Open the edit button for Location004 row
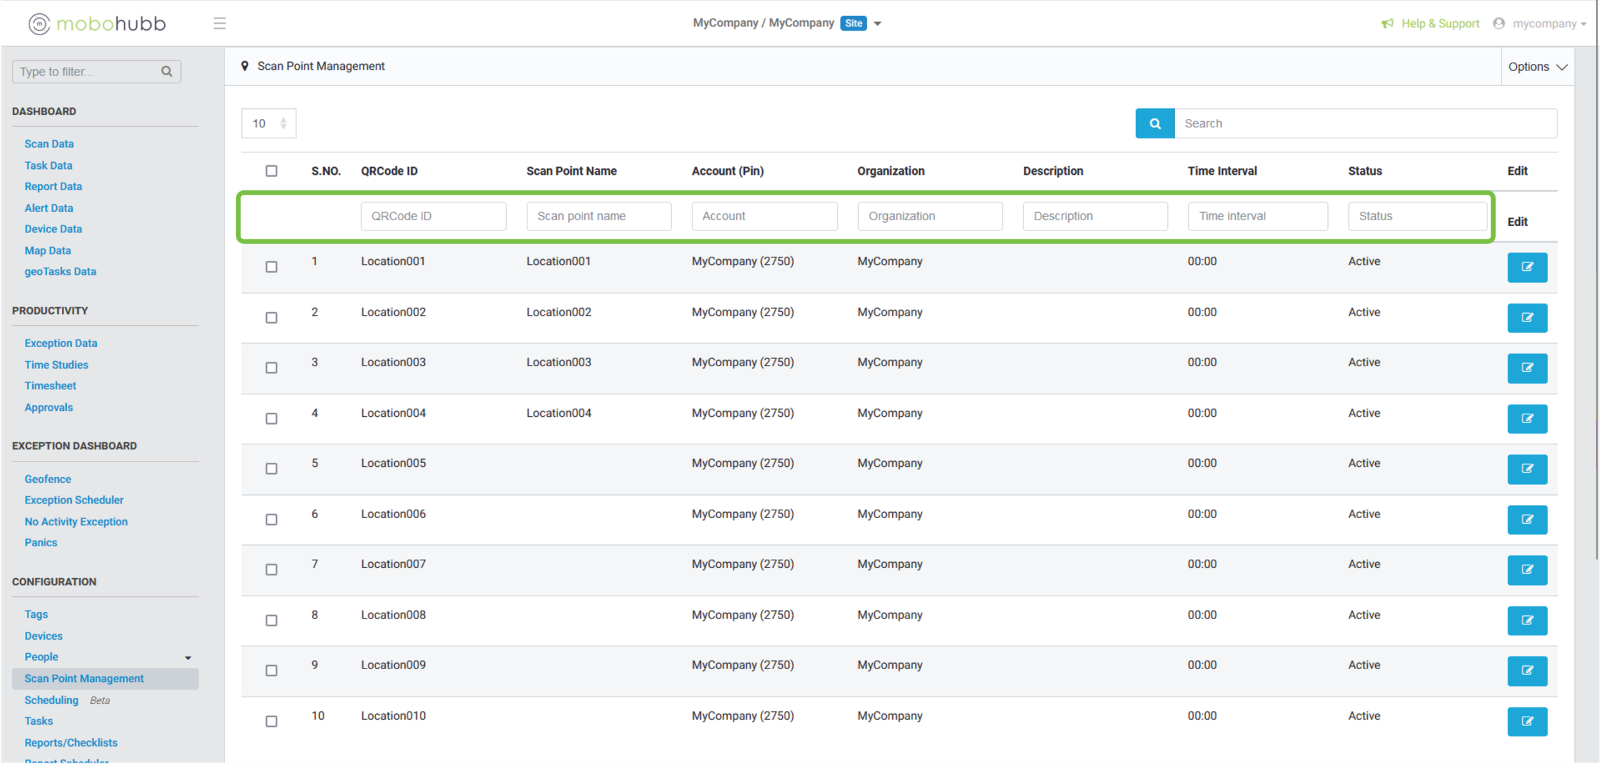The width and height of the screenshot is (1600, 764). 1527,419
